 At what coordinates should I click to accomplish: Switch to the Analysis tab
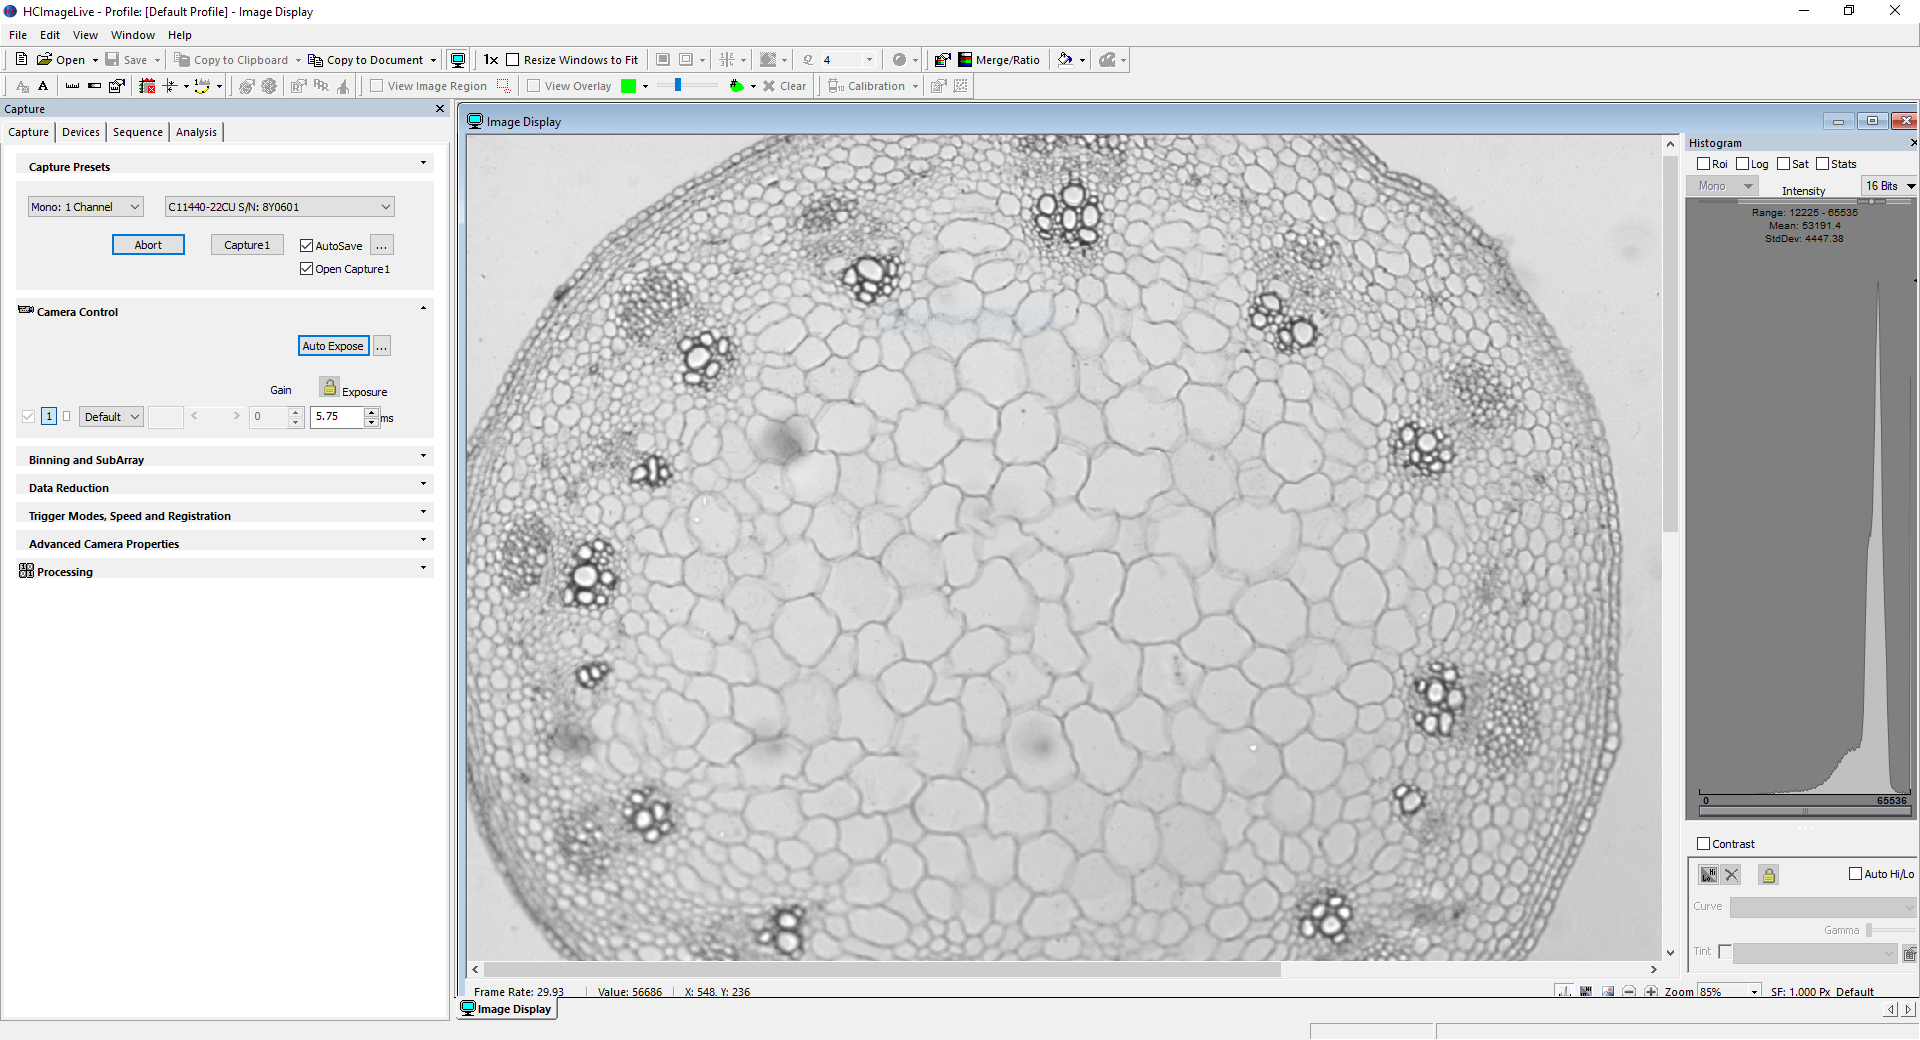point(196,132)
